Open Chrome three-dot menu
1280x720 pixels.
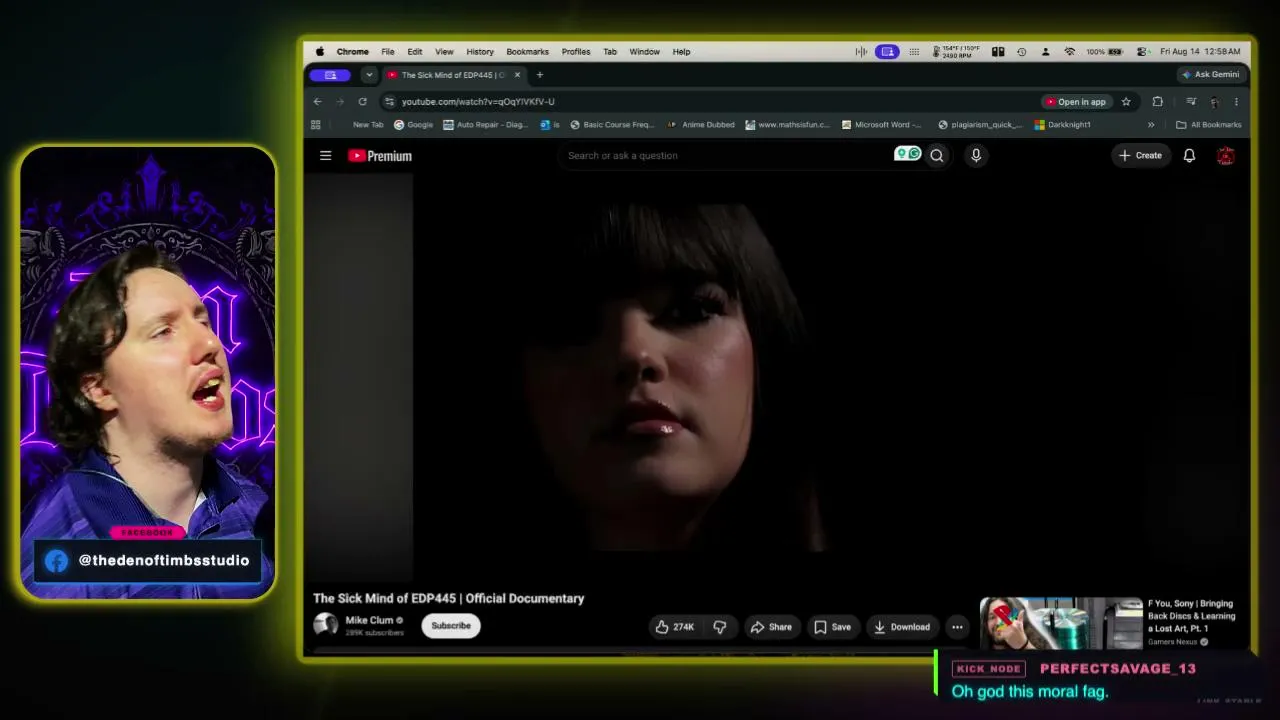1236,101
